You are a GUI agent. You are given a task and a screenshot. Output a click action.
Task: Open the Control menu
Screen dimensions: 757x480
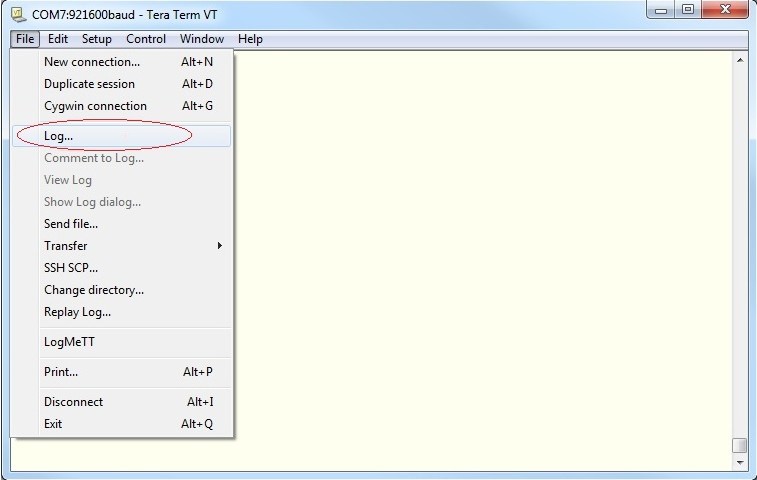(x=146, y=39)
